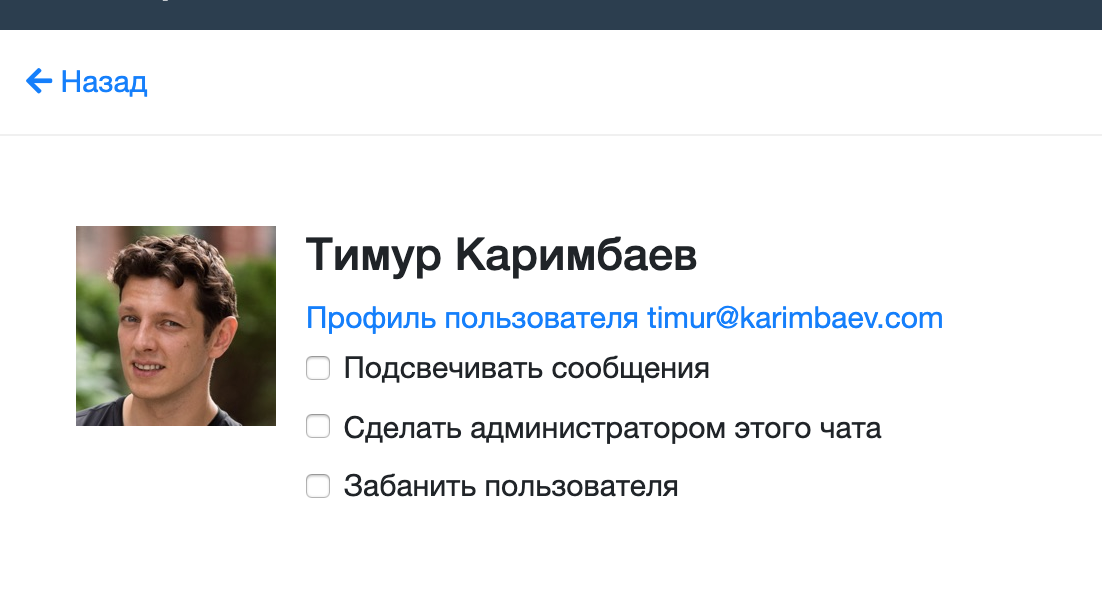The width and height of the screenshot is (1102, 592).
Task: Select the "Тимур Каримбаев" name heading
Action: (501, 255)
